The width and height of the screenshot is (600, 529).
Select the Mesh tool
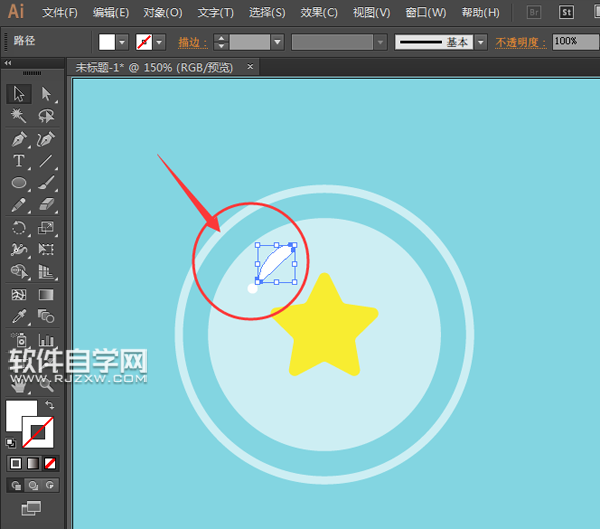coord(18,295)
